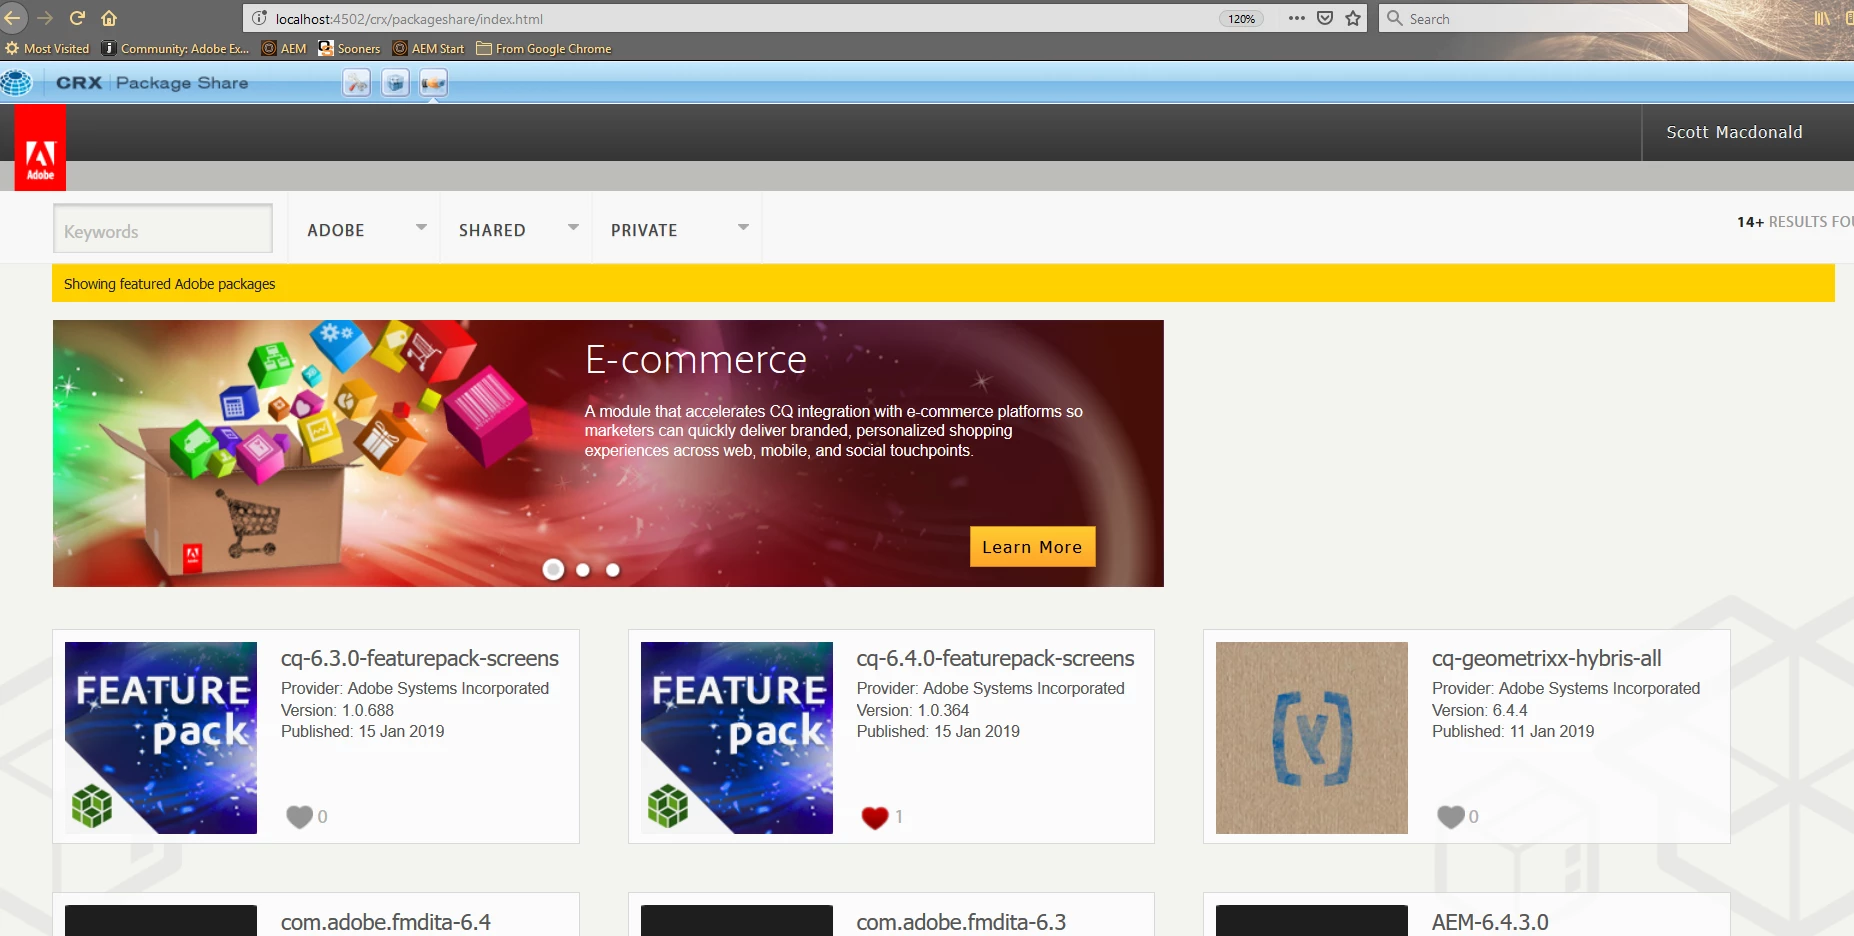Reload the page with the refresh icon

pos(77,18)
